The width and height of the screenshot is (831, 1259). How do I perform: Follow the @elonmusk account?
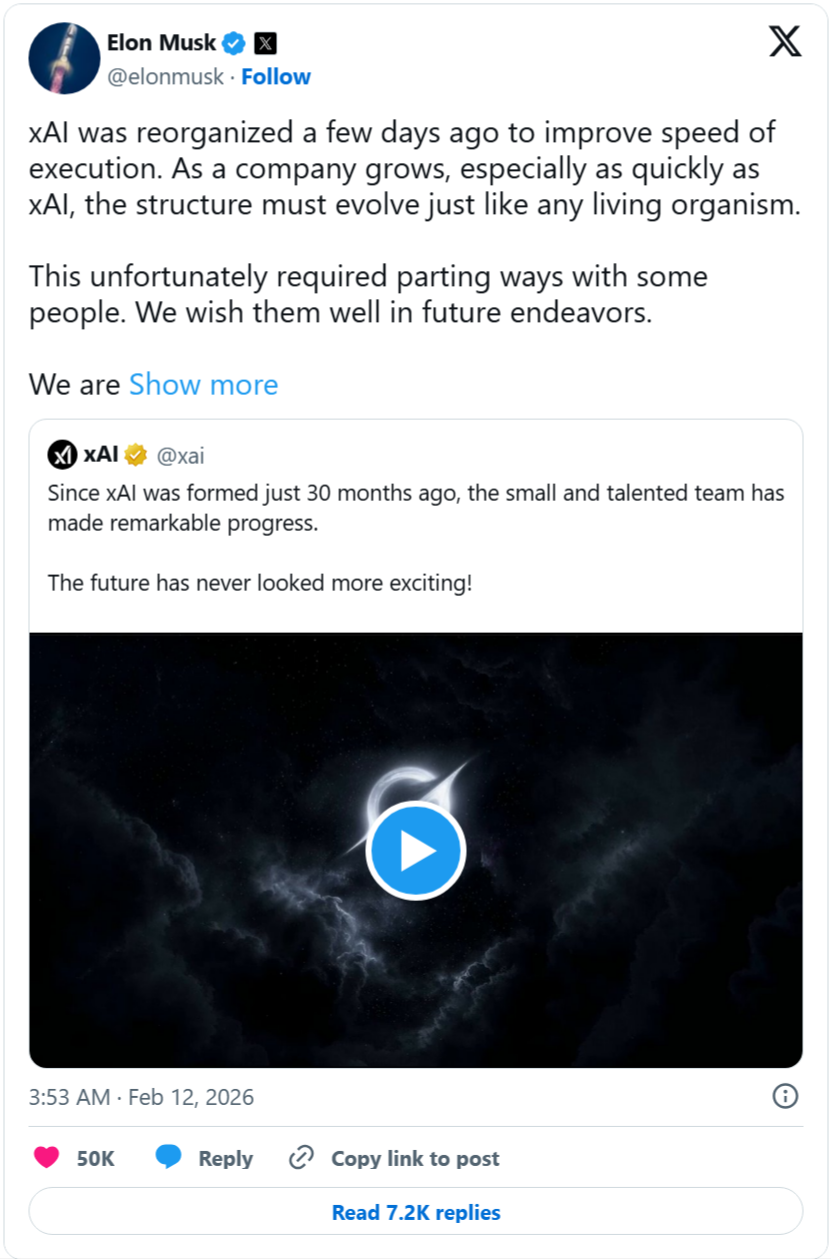[x=276, y=77]
